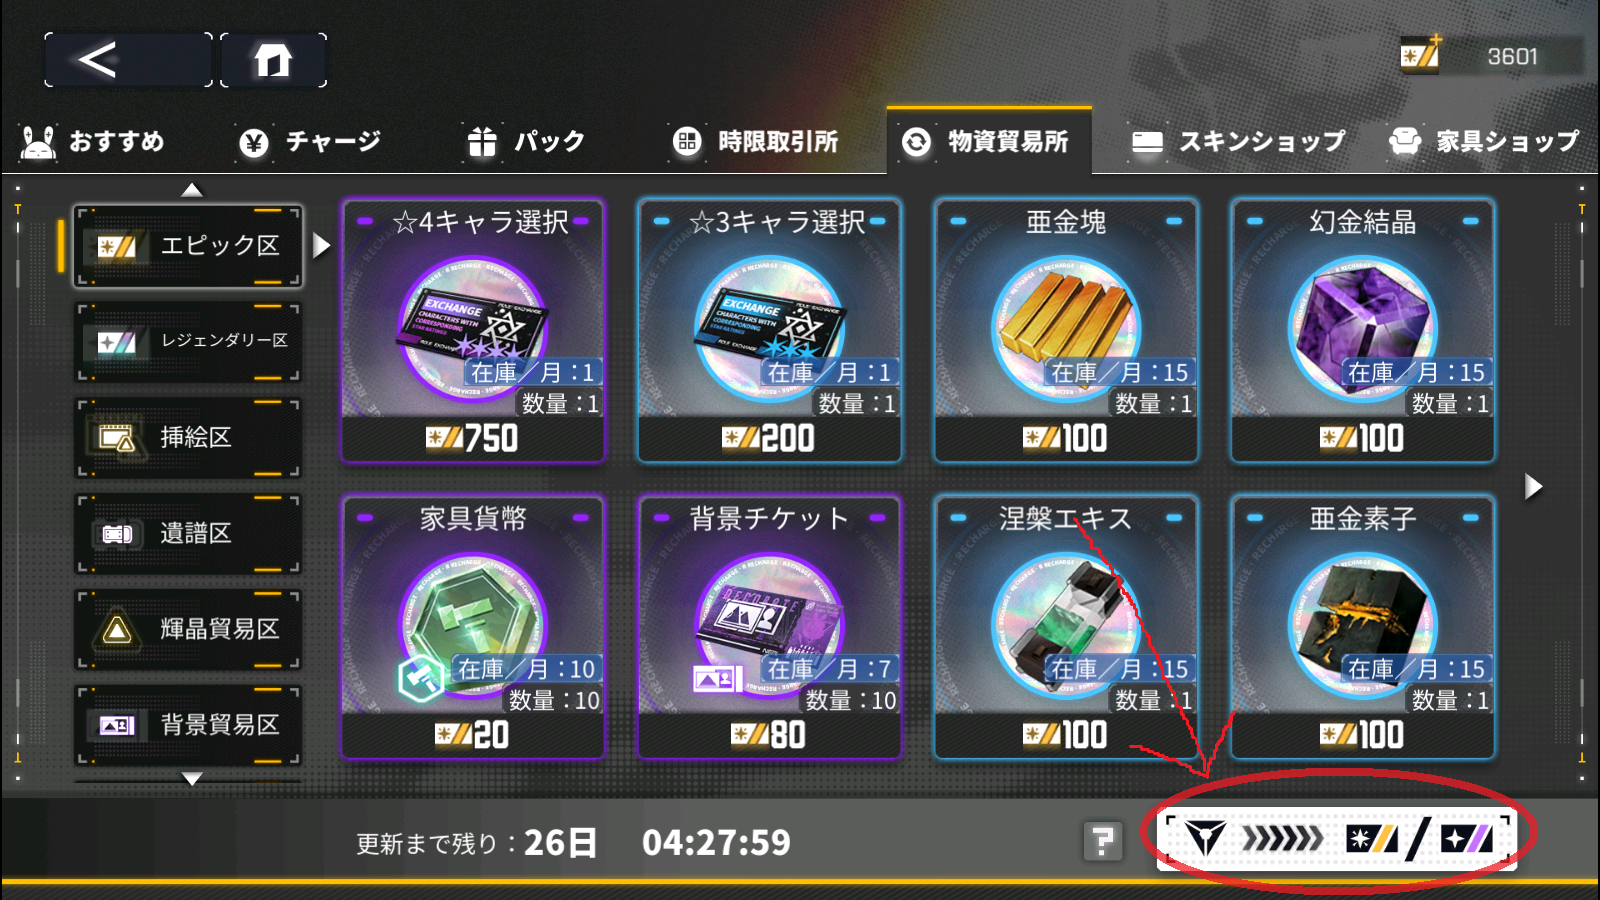Switch to the 時限取引所 tab
The height and width of the screenshot is (900, 1600).
point(756,141)
